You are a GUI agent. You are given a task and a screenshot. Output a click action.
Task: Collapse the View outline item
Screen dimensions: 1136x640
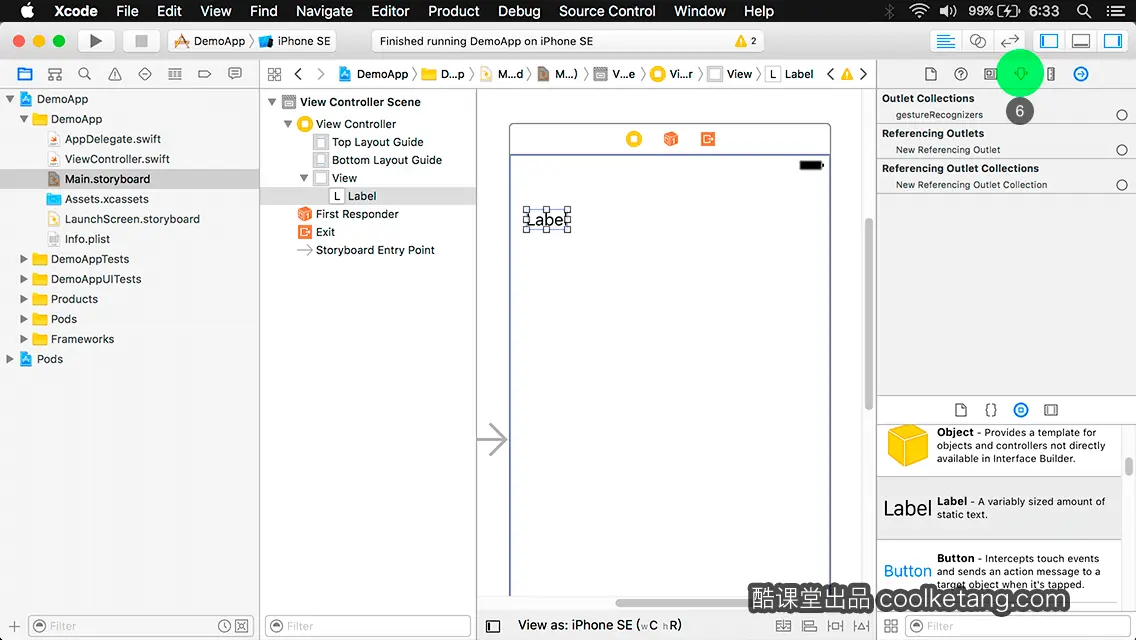[304, 178]
